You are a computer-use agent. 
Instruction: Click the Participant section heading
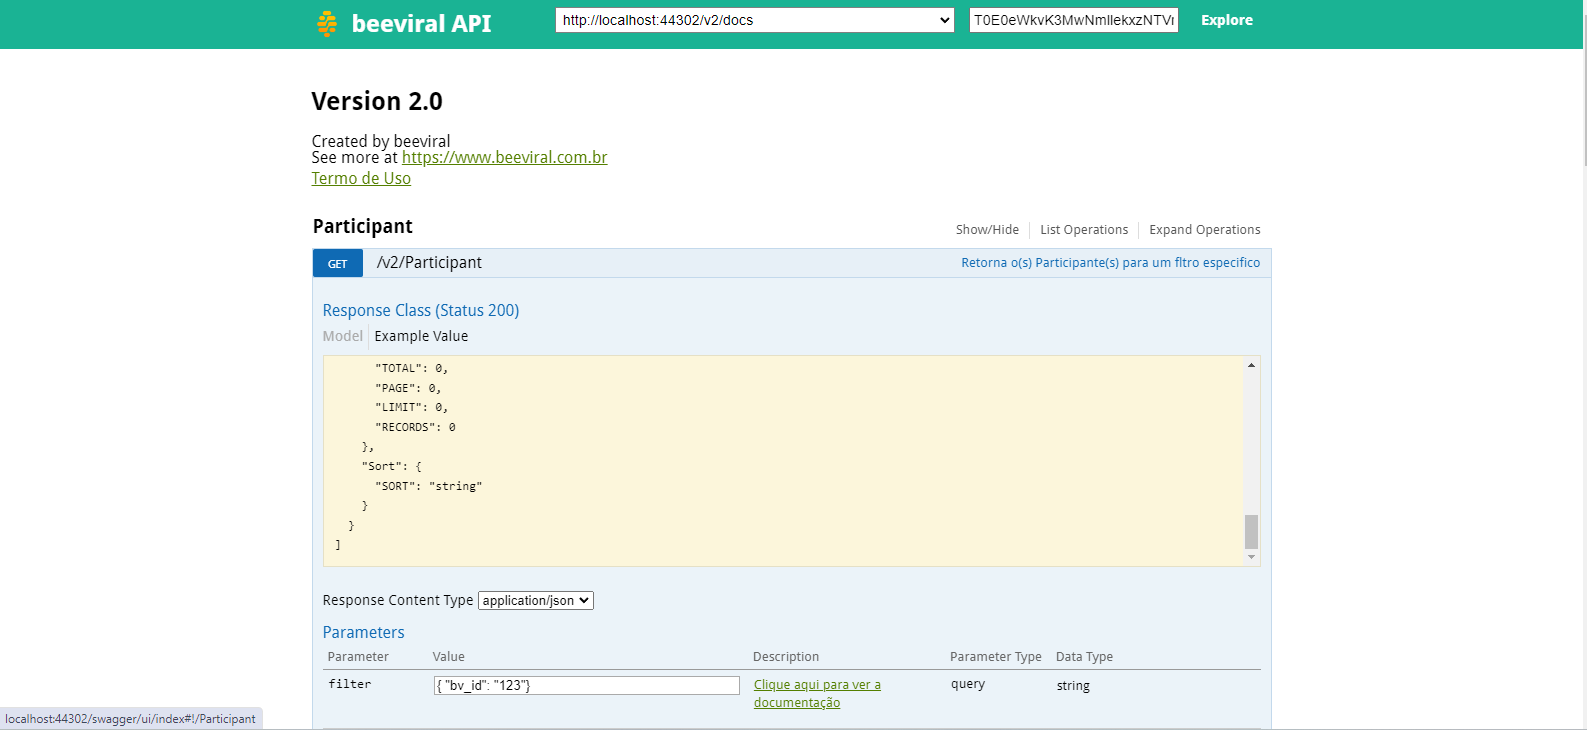363,226
